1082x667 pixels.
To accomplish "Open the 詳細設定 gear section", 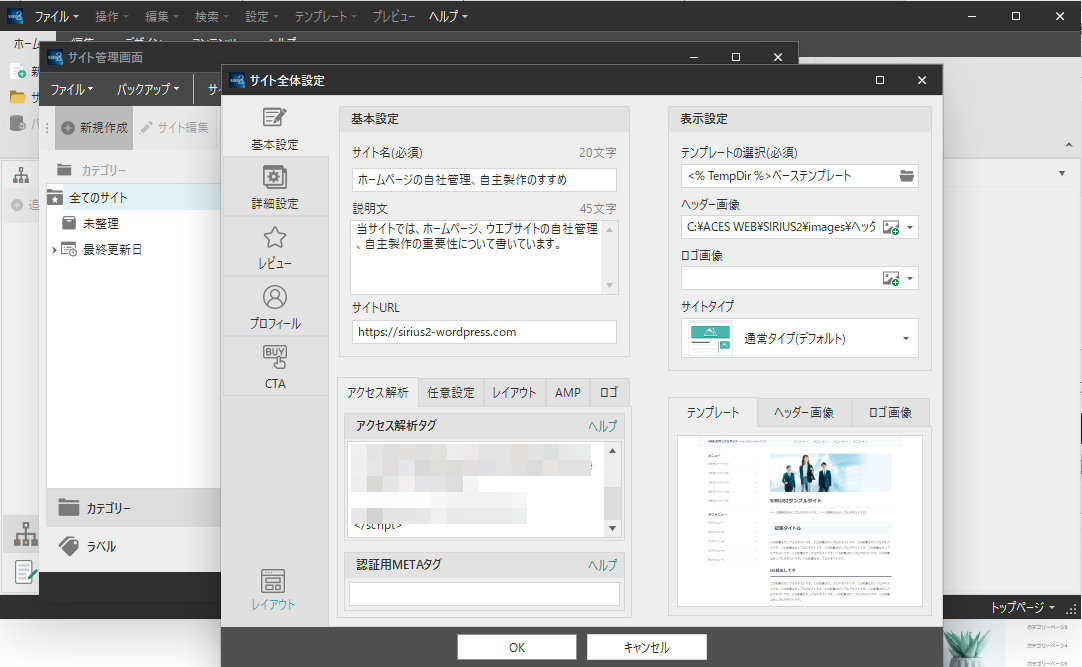I will point(274,187).
